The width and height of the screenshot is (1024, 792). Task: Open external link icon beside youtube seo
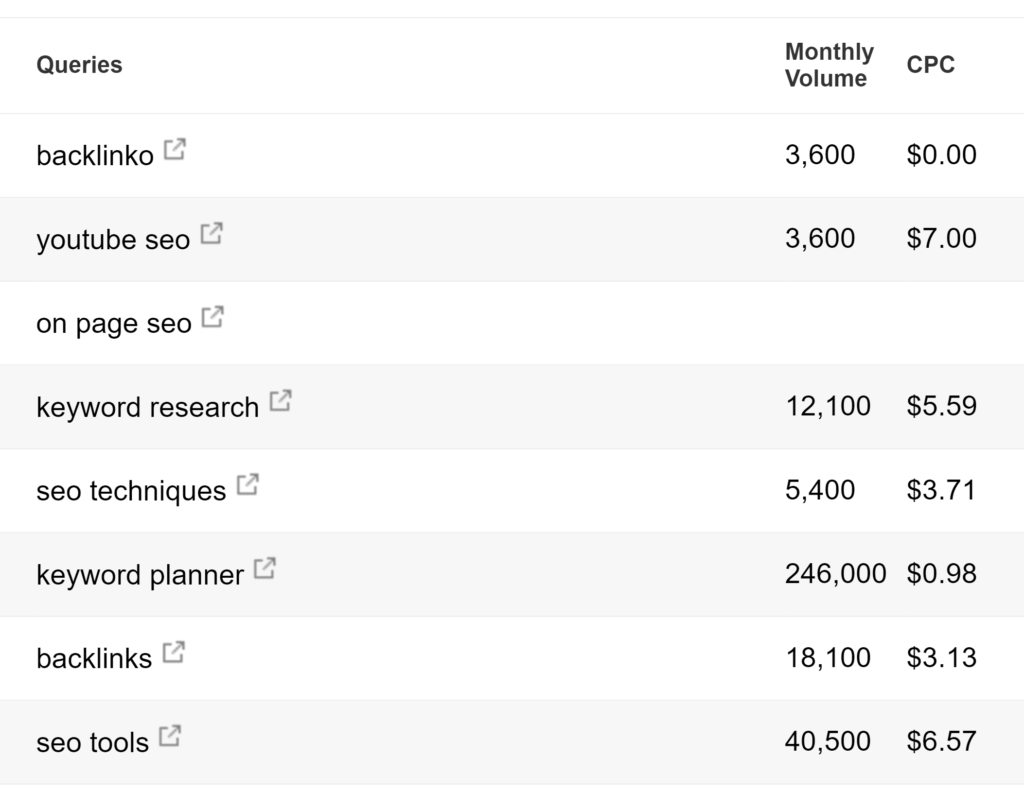pos(211,233)
